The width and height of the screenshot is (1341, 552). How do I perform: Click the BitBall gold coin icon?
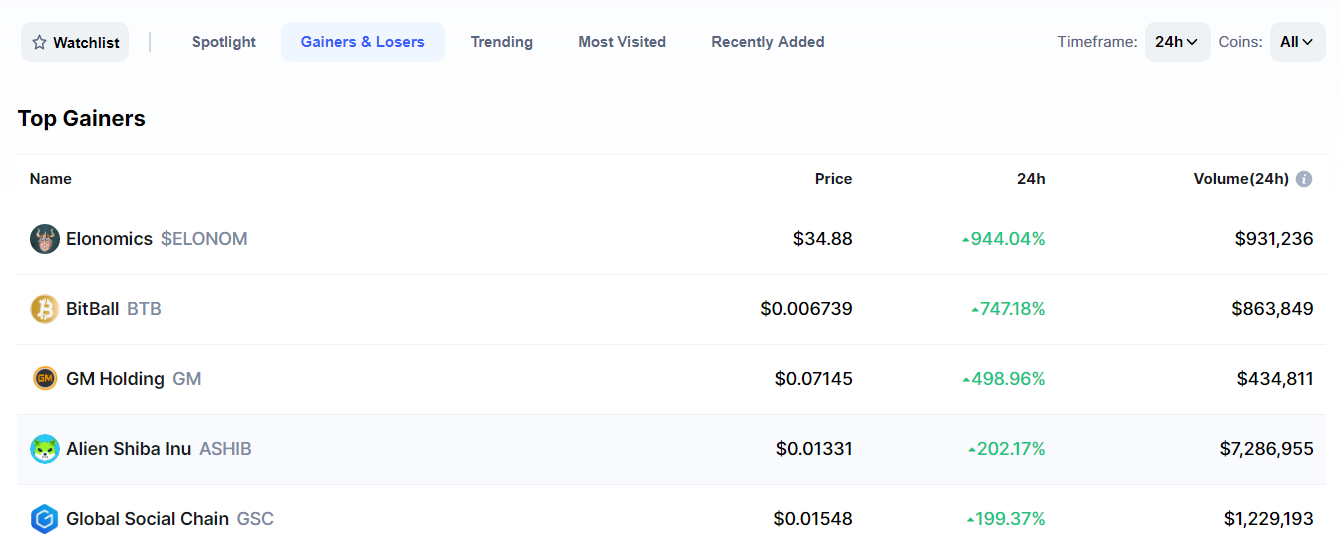[45, 309]
